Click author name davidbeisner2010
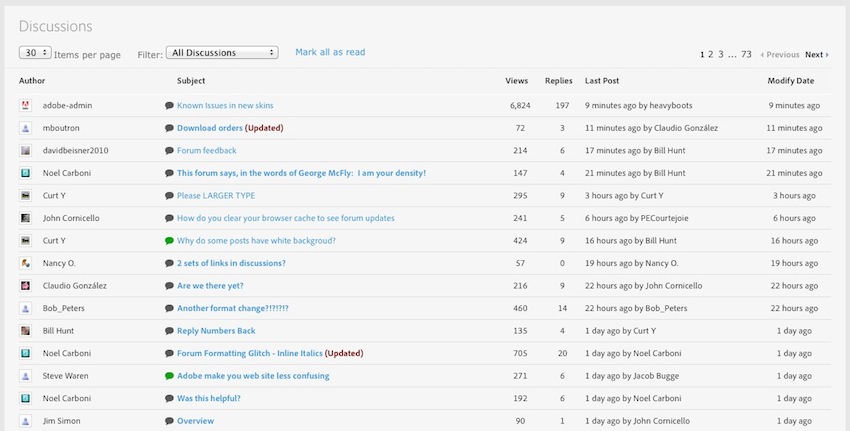 click(75, 151)
